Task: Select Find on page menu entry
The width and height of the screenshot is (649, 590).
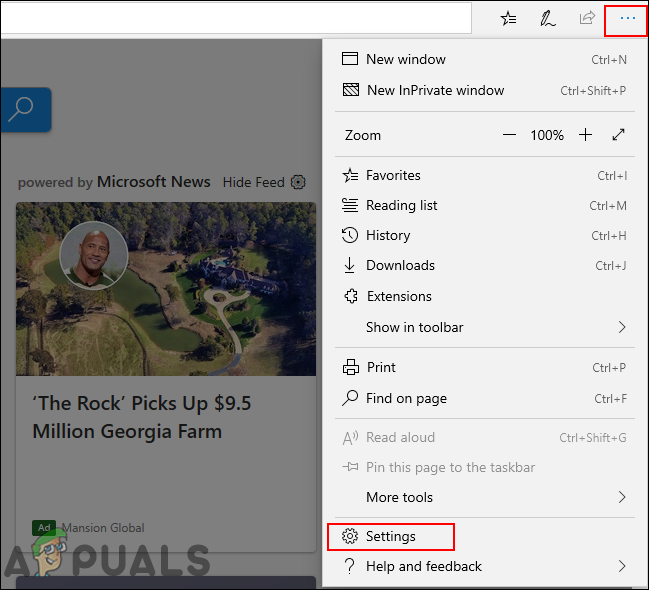Action: click(484, 398)
